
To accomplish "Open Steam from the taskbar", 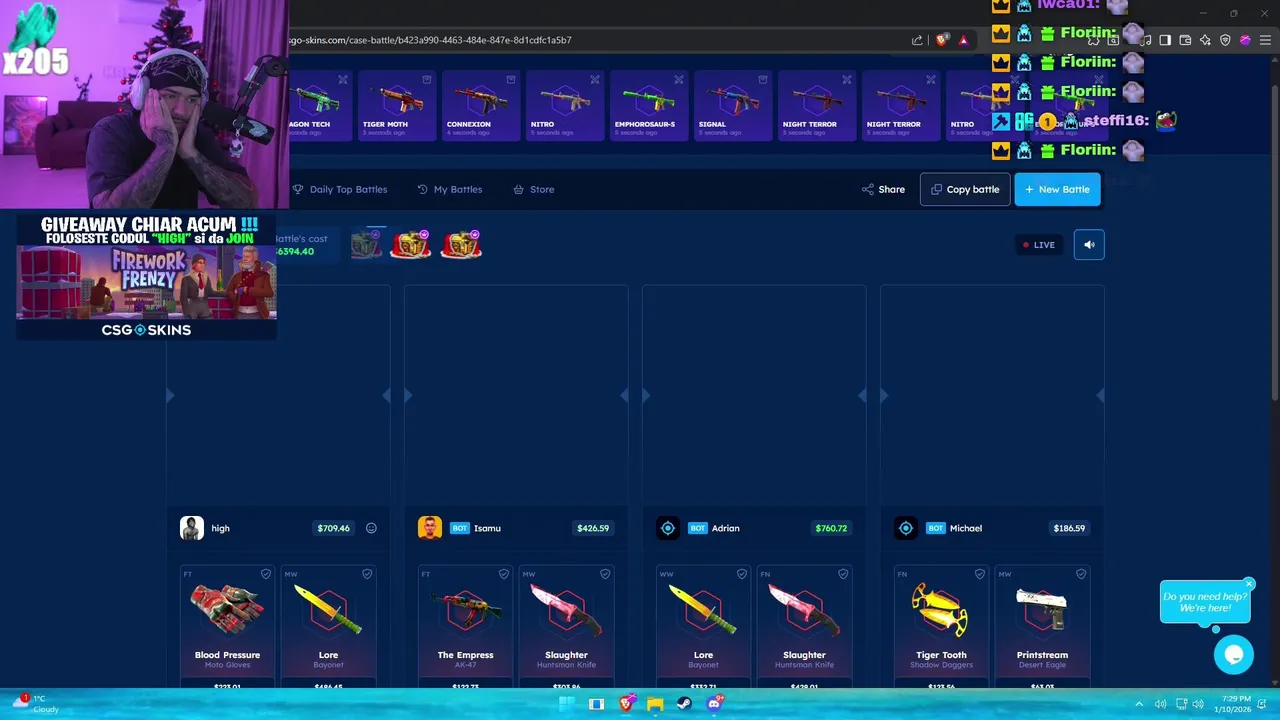I will click(684, 704).
